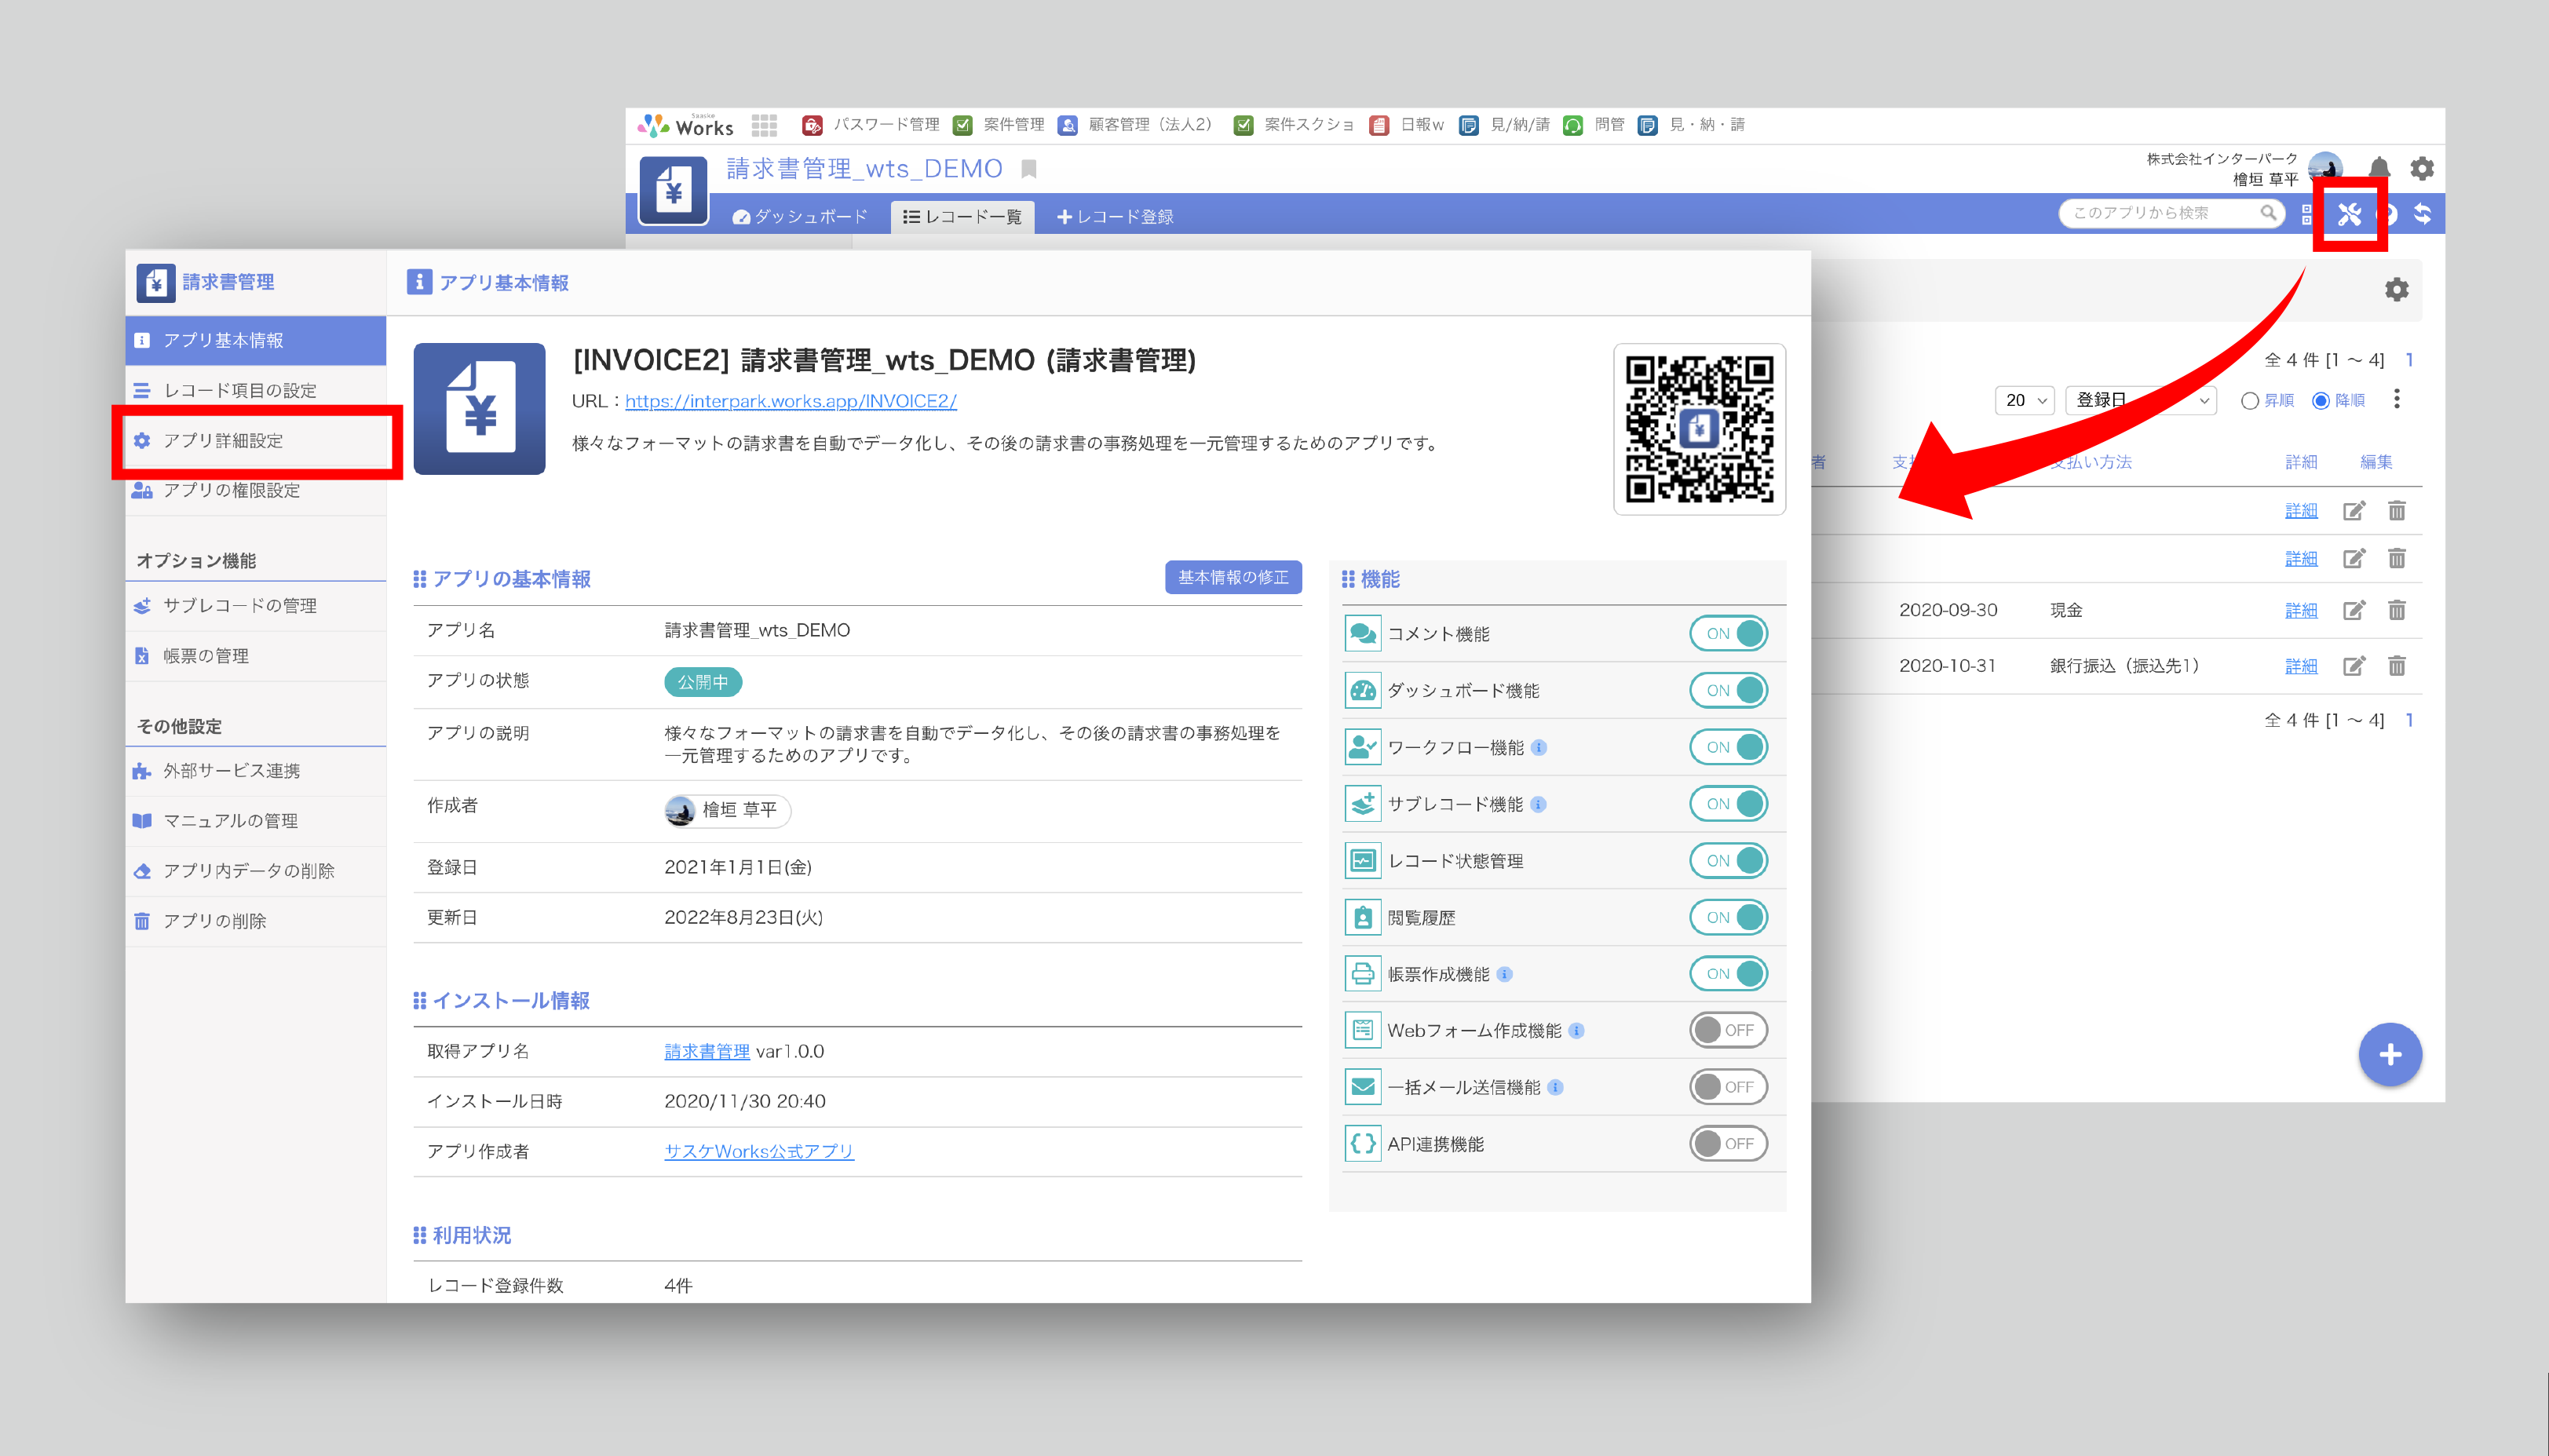Click in このアプリから検索 search field

click(2160, 213)
